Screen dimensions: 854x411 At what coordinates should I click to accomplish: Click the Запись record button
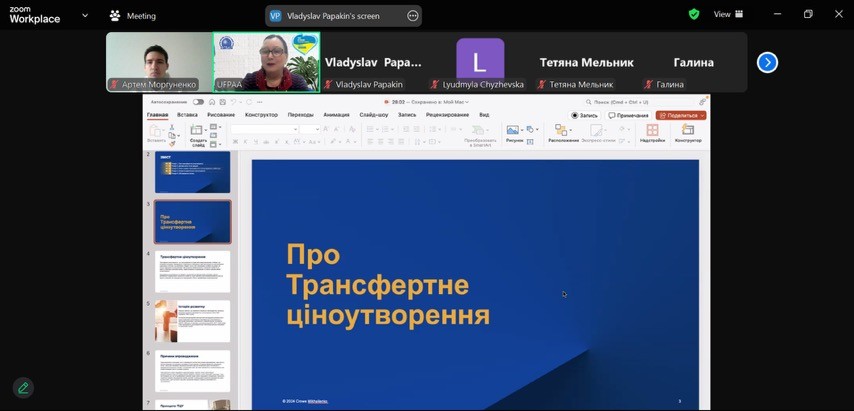(584, 115)
